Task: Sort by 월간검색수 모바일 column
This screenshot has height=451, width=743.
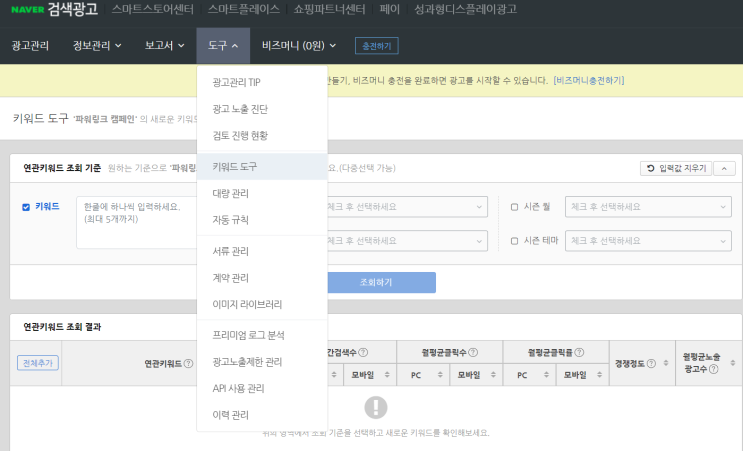Action: (387, 375)
